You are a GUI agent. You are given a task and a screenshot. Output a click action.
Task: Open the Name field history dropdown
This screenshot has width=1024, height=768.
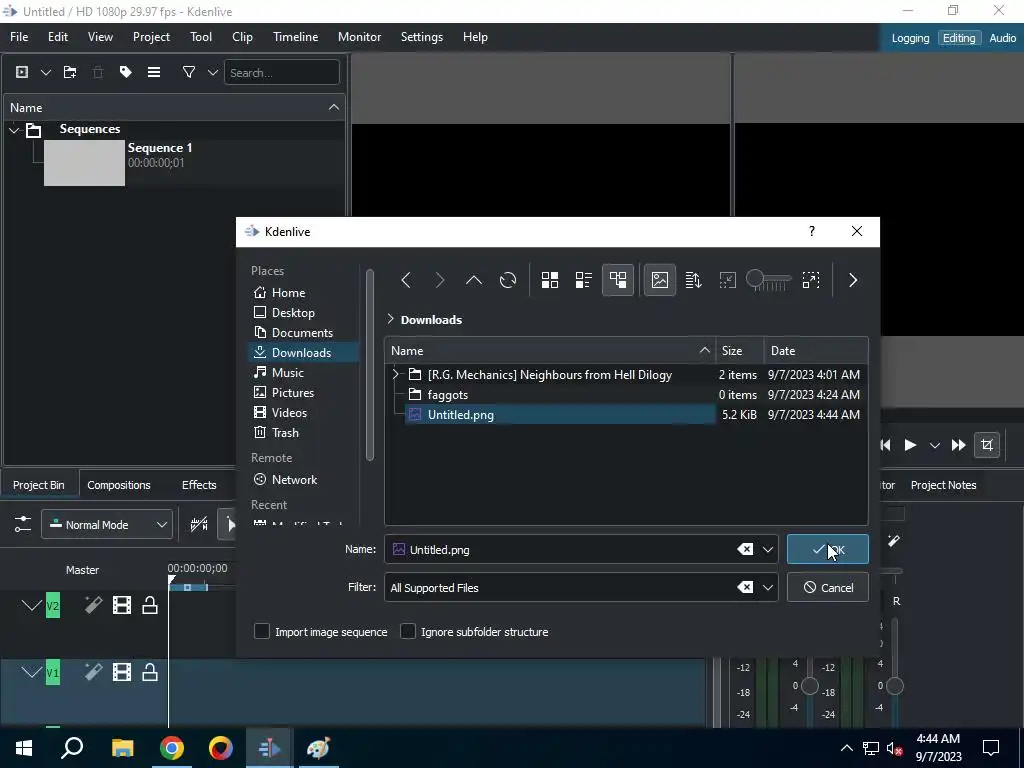tap(768, 550)
